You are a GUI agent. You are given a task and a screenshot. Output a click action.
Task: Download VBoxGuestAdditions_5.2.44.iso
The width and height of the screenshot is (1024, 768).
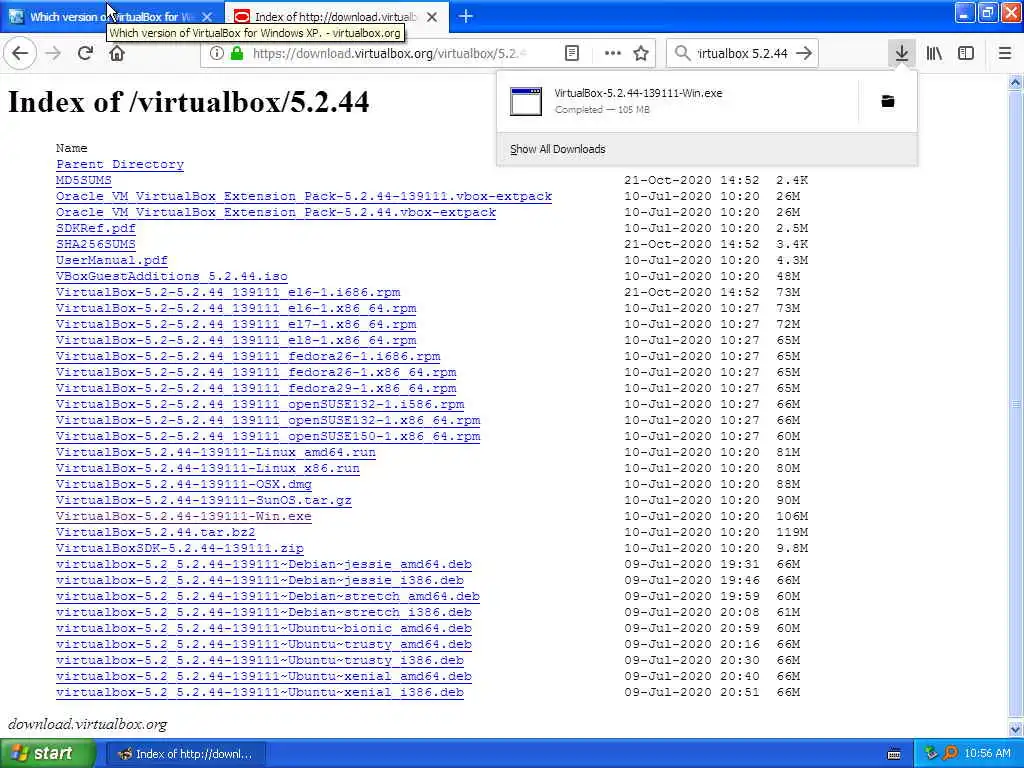pyautogui.click(x=172, y=276)
